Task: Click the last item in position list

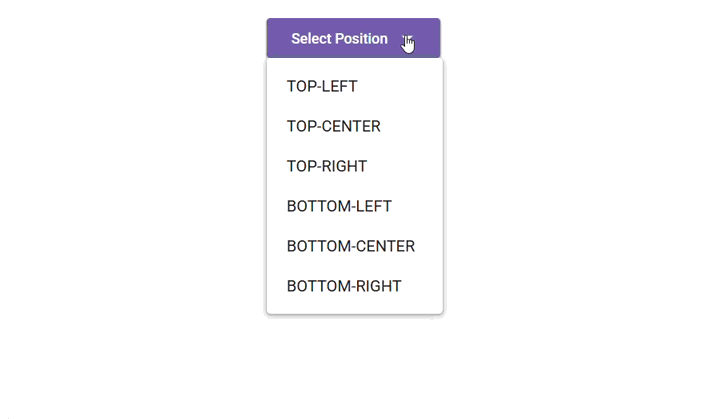Action: [344, 287]
